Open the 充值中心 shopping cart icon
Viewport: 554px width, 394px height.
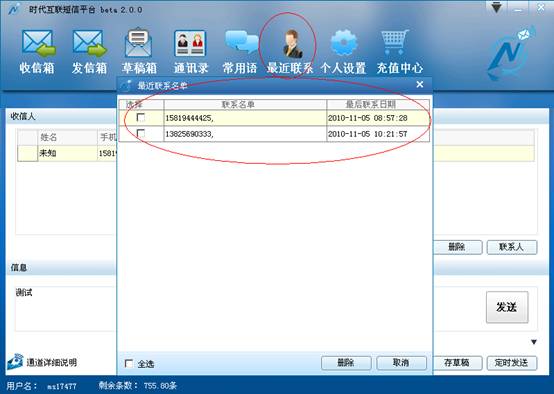(395, 42)
